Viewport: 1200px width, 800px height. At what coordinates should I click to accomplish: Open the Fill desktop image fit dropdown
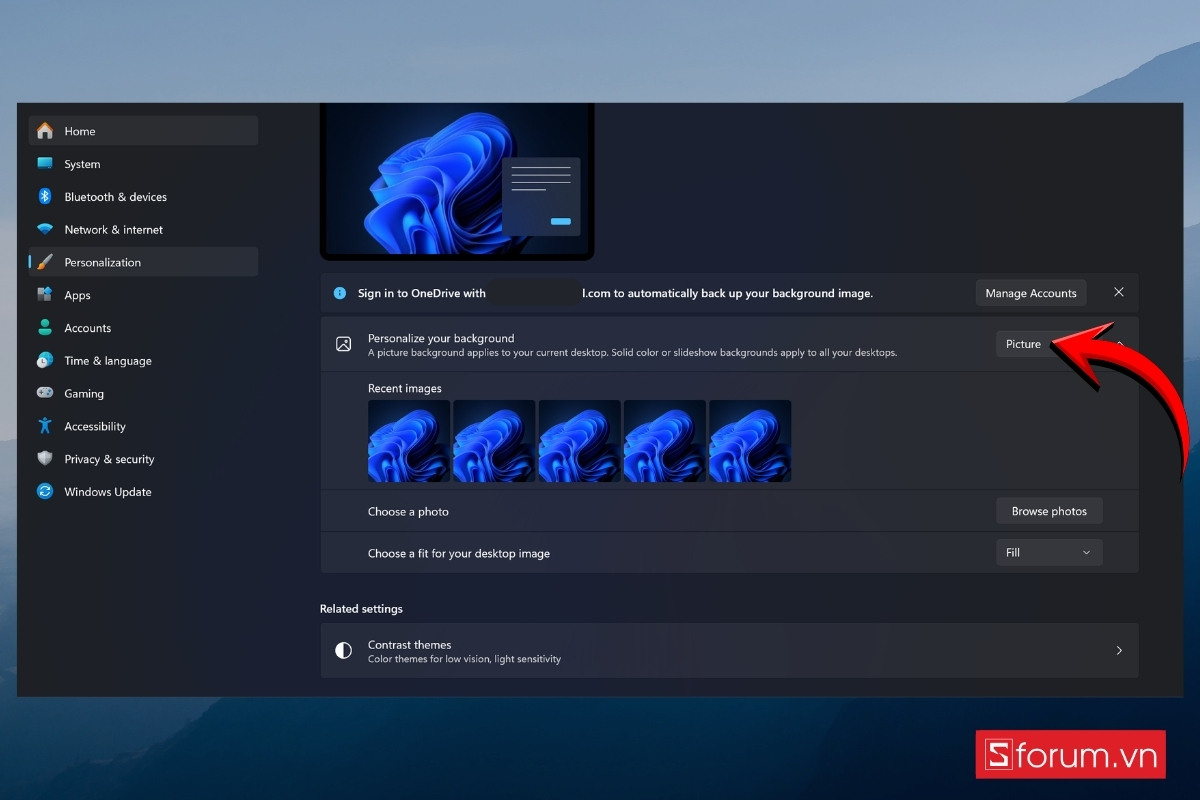1048,552
